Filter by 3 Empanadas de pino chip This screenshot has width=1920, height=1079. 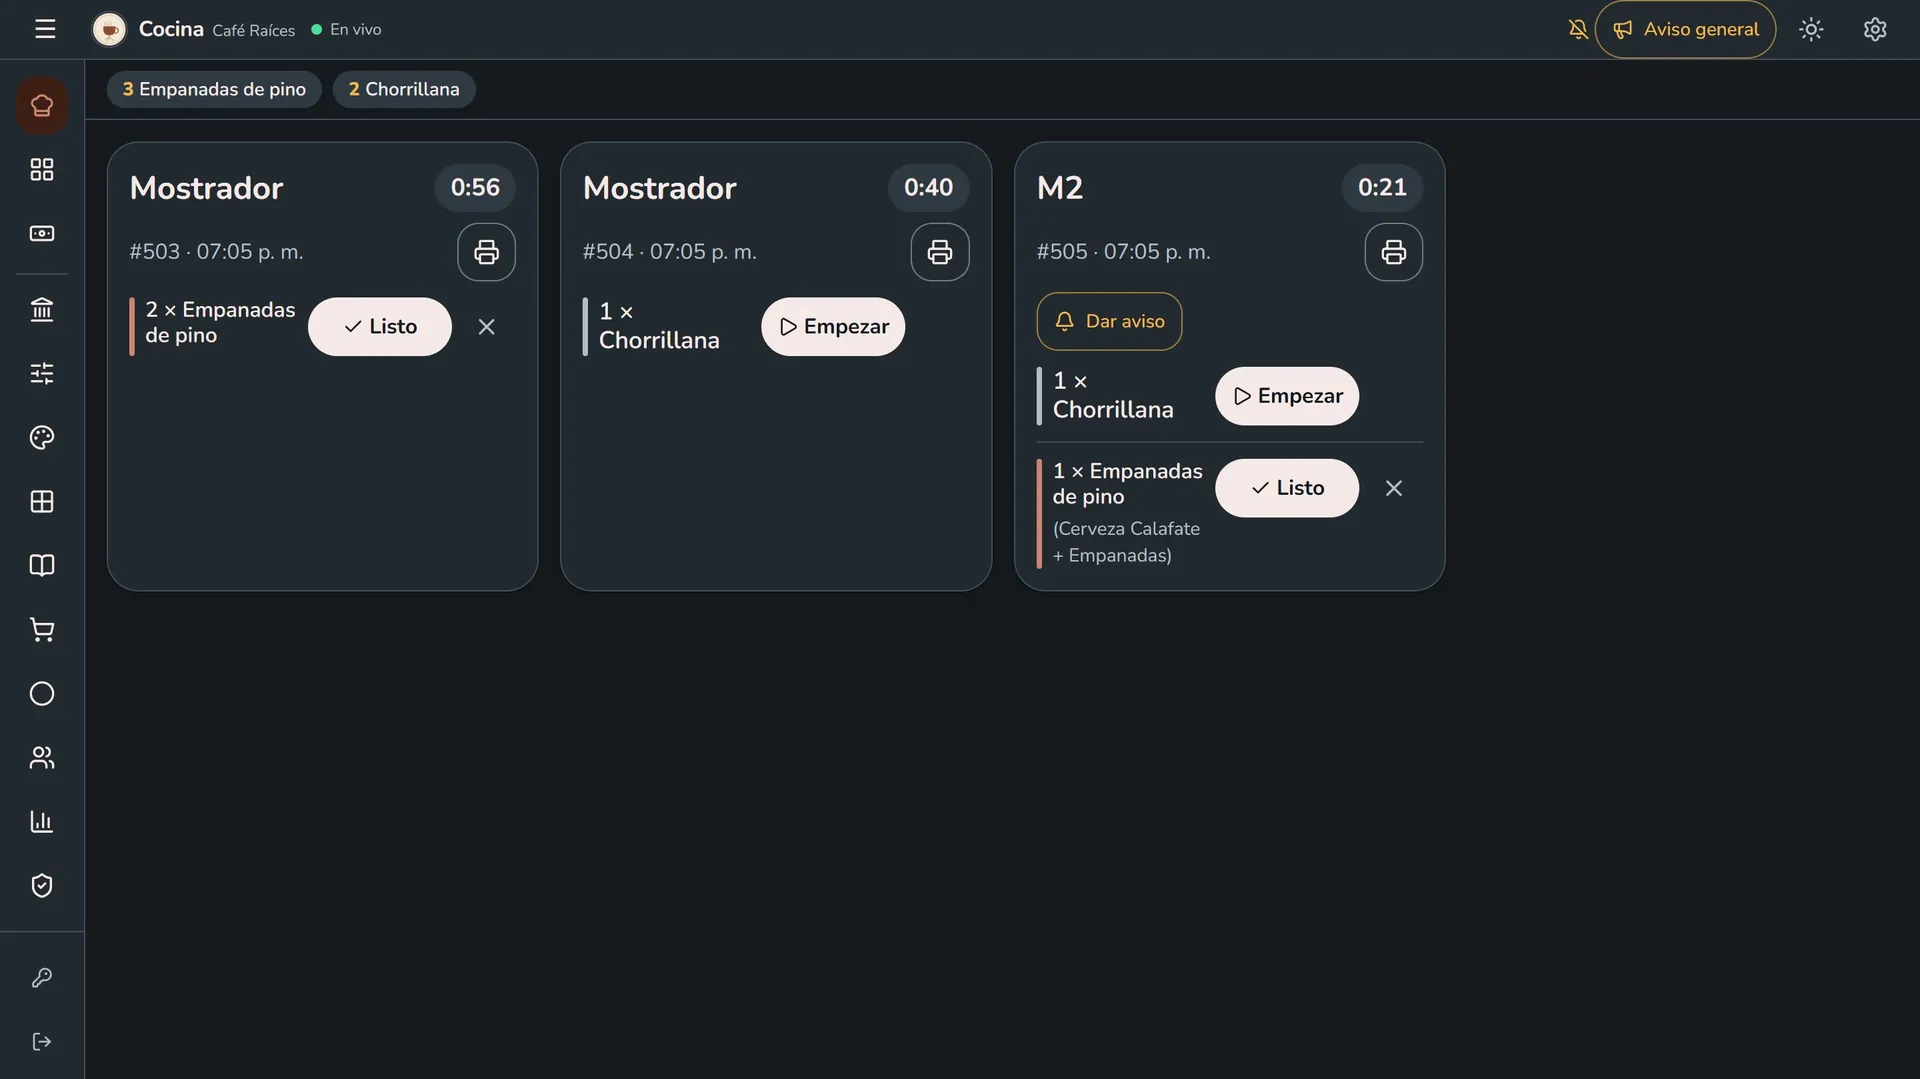[214, 89]
